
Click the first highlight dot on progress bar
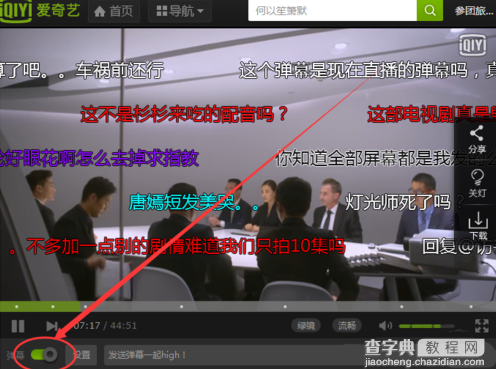[x=17, y=306]
